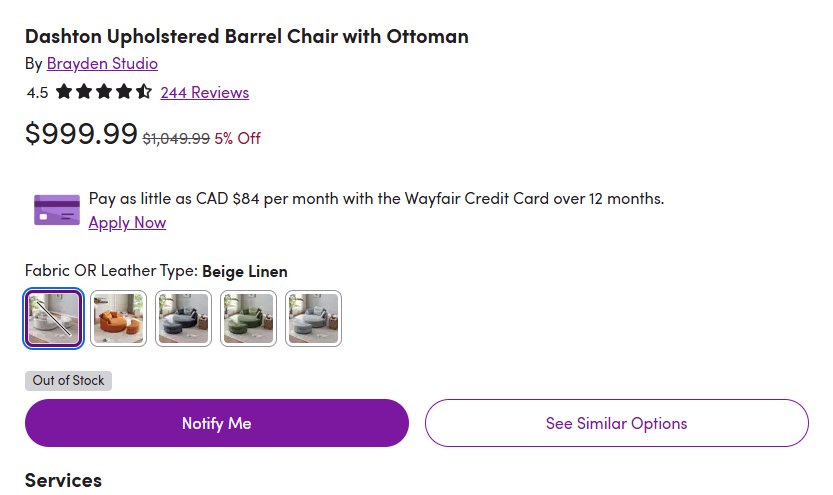Click the See Similar Options button

616,423
